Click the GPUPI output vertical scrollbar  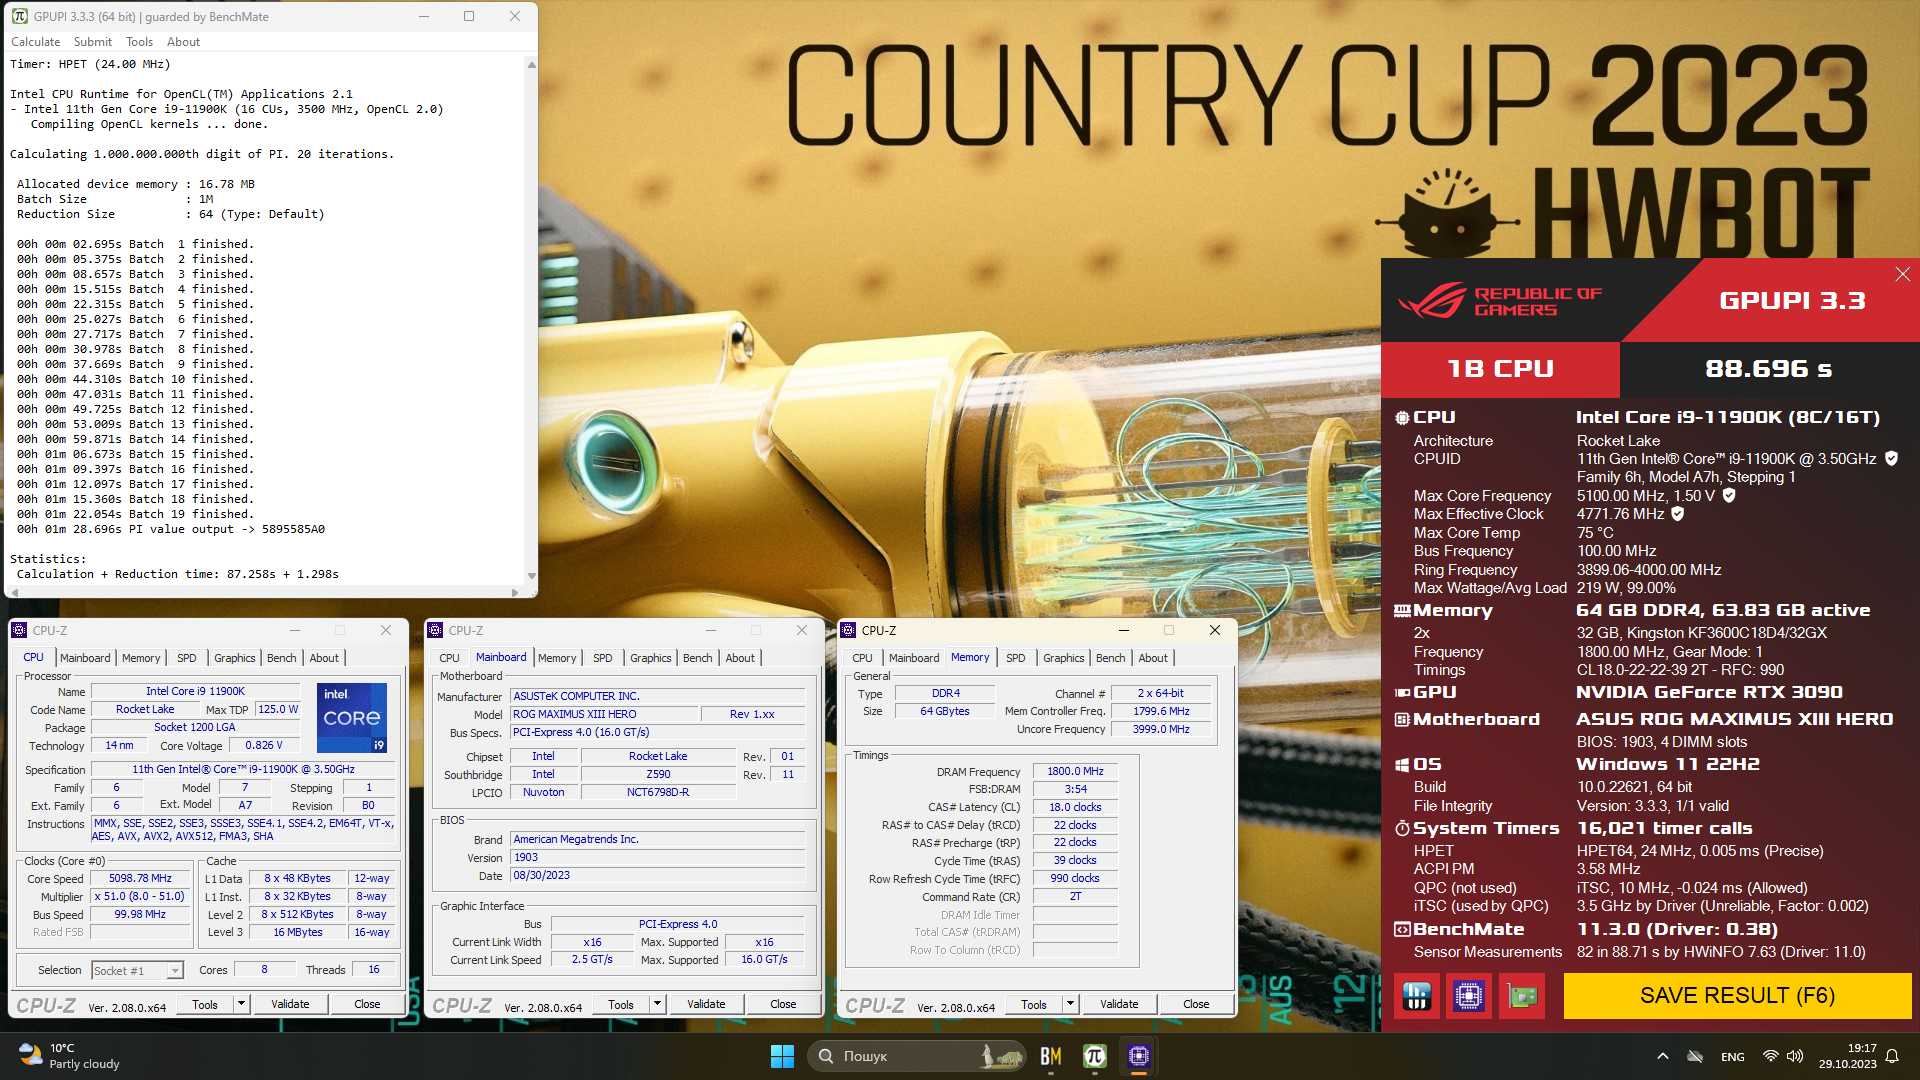[x=531, y=320]
